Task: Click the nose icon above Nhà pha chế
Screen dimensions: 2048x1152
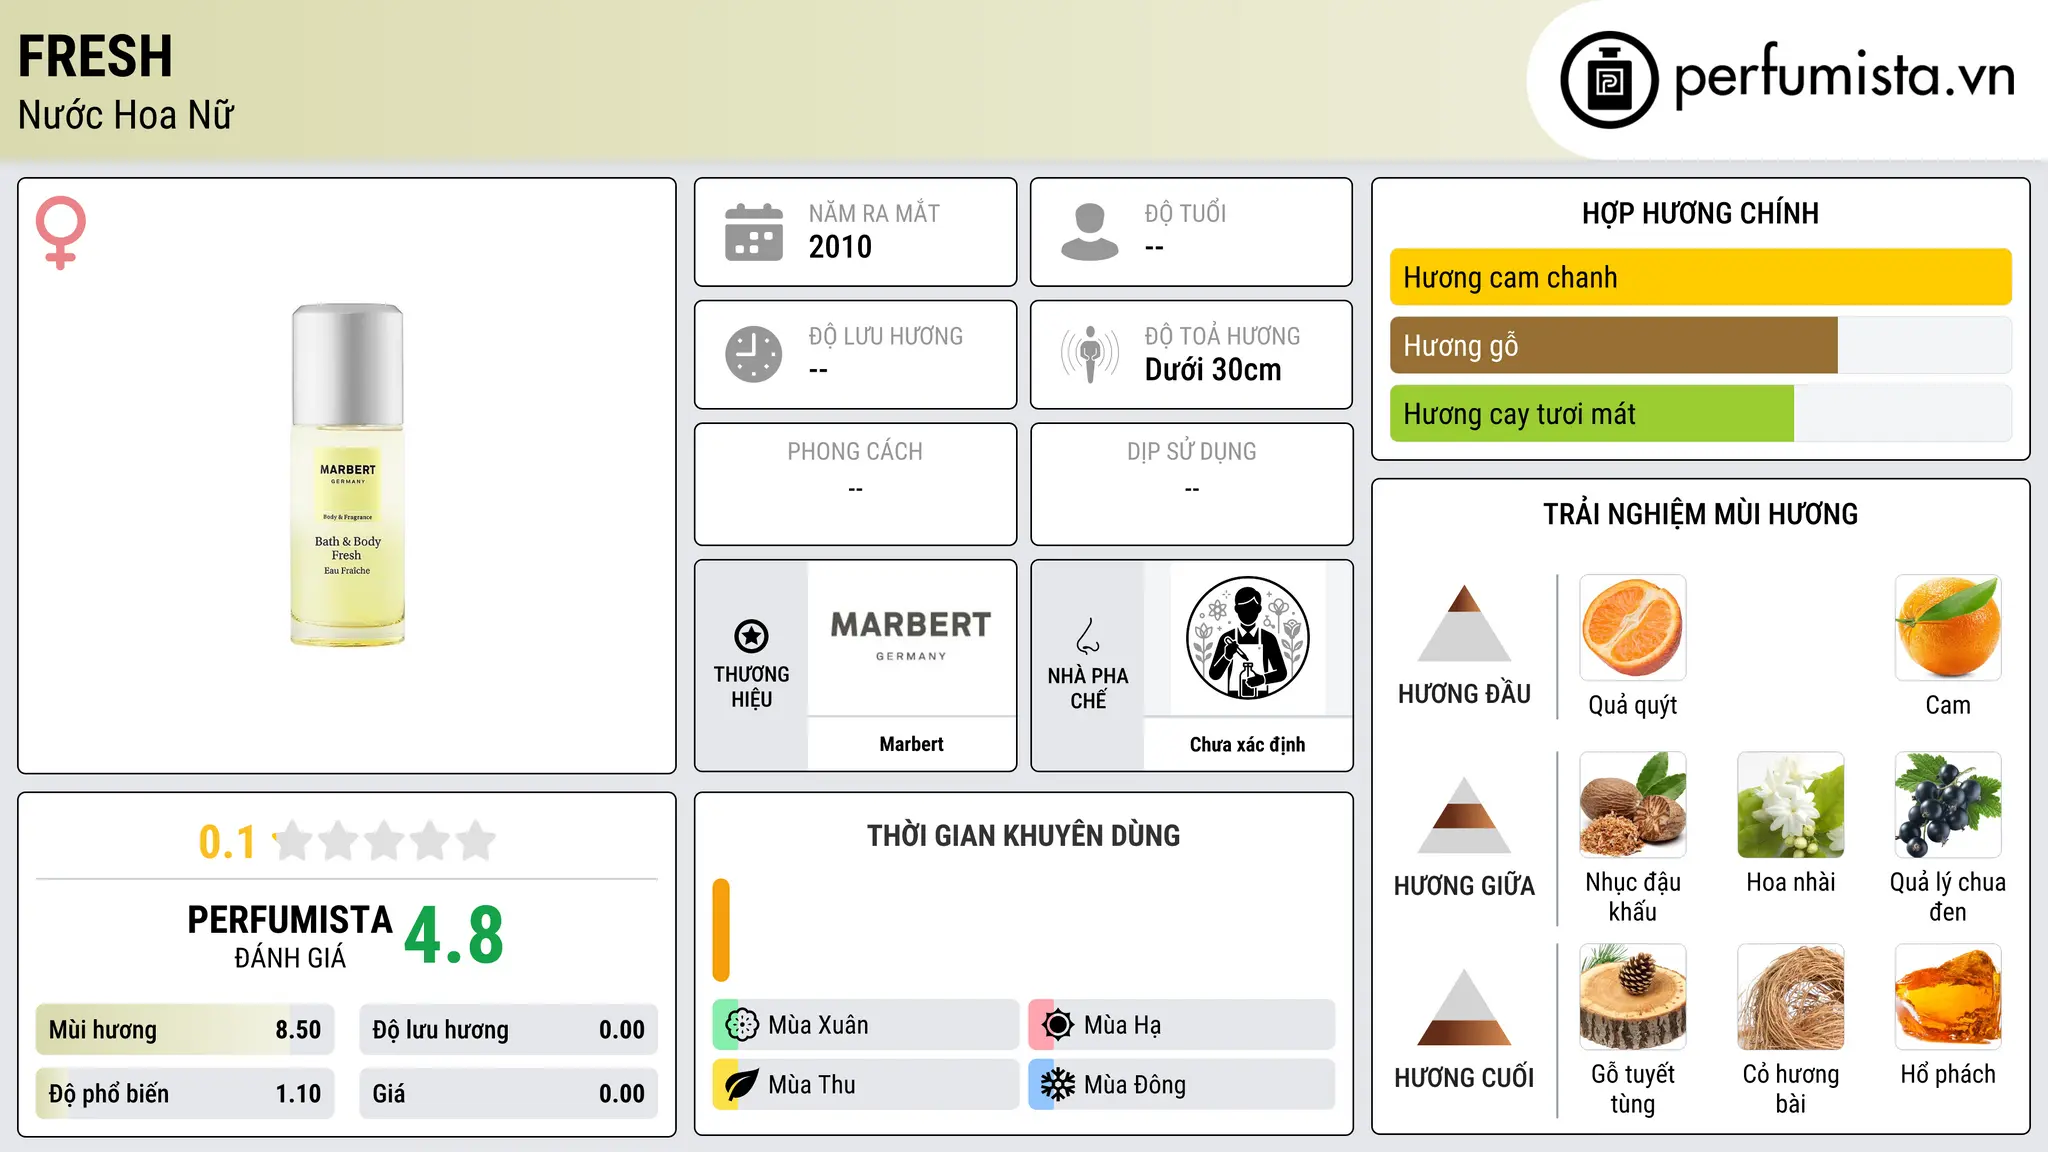Action: click(x=1088, y=636)
